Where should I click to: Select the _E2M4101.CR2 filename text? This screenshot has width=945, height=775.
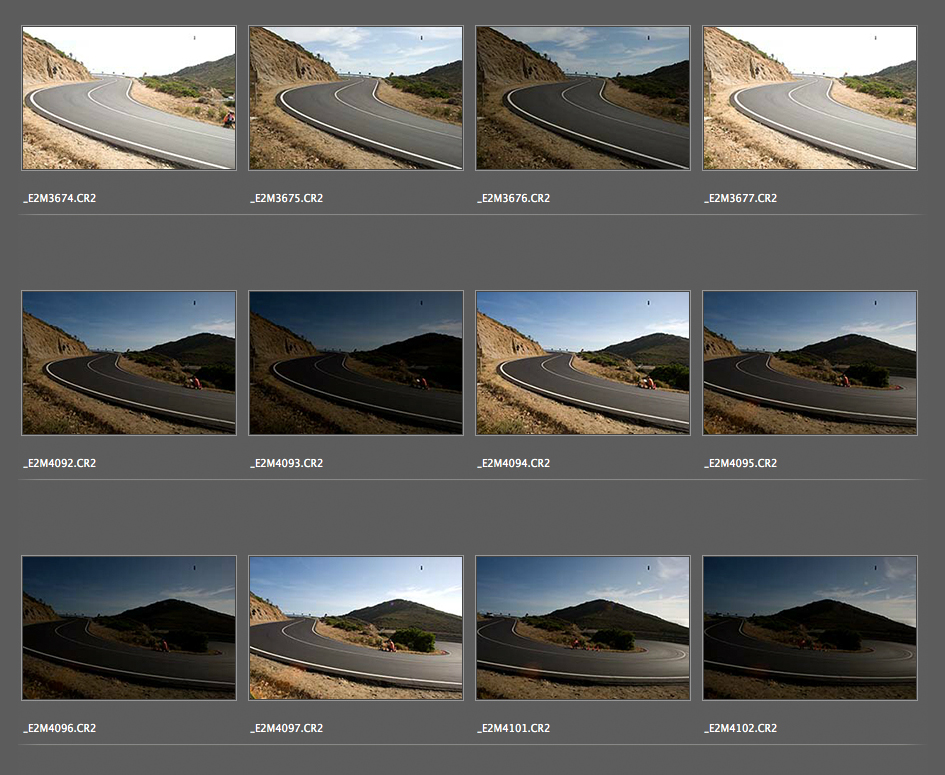tap(514, 728)
